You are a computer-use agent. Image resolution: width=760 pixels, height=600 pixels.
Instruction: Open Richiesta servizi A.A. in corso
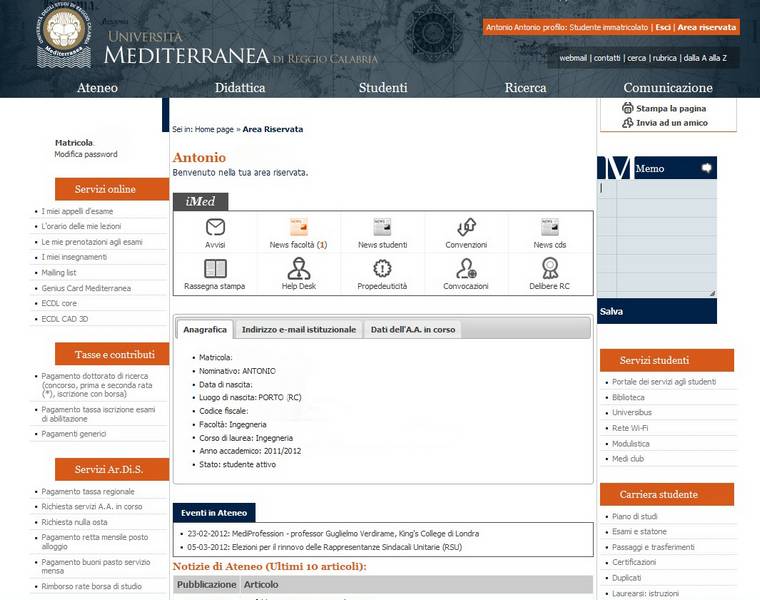(x=92, y=506)
